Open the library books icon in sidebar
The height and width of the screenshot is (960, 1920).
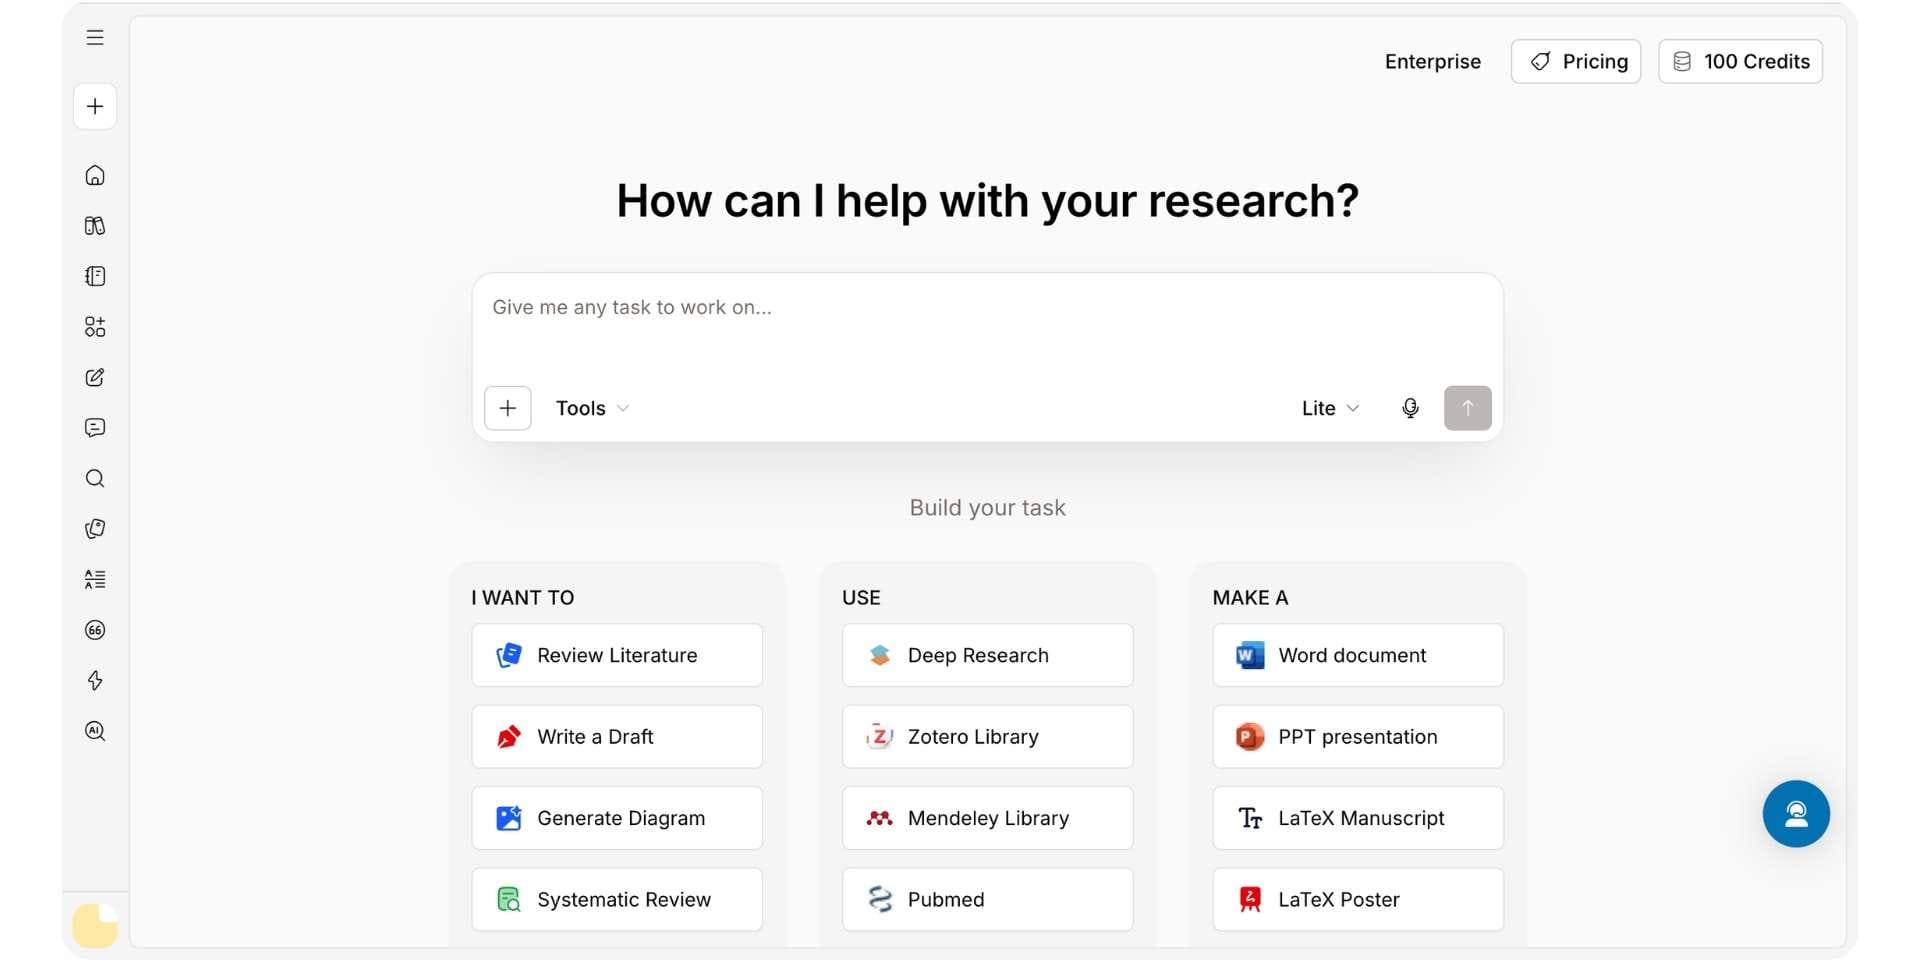click(x=95, y=226)
